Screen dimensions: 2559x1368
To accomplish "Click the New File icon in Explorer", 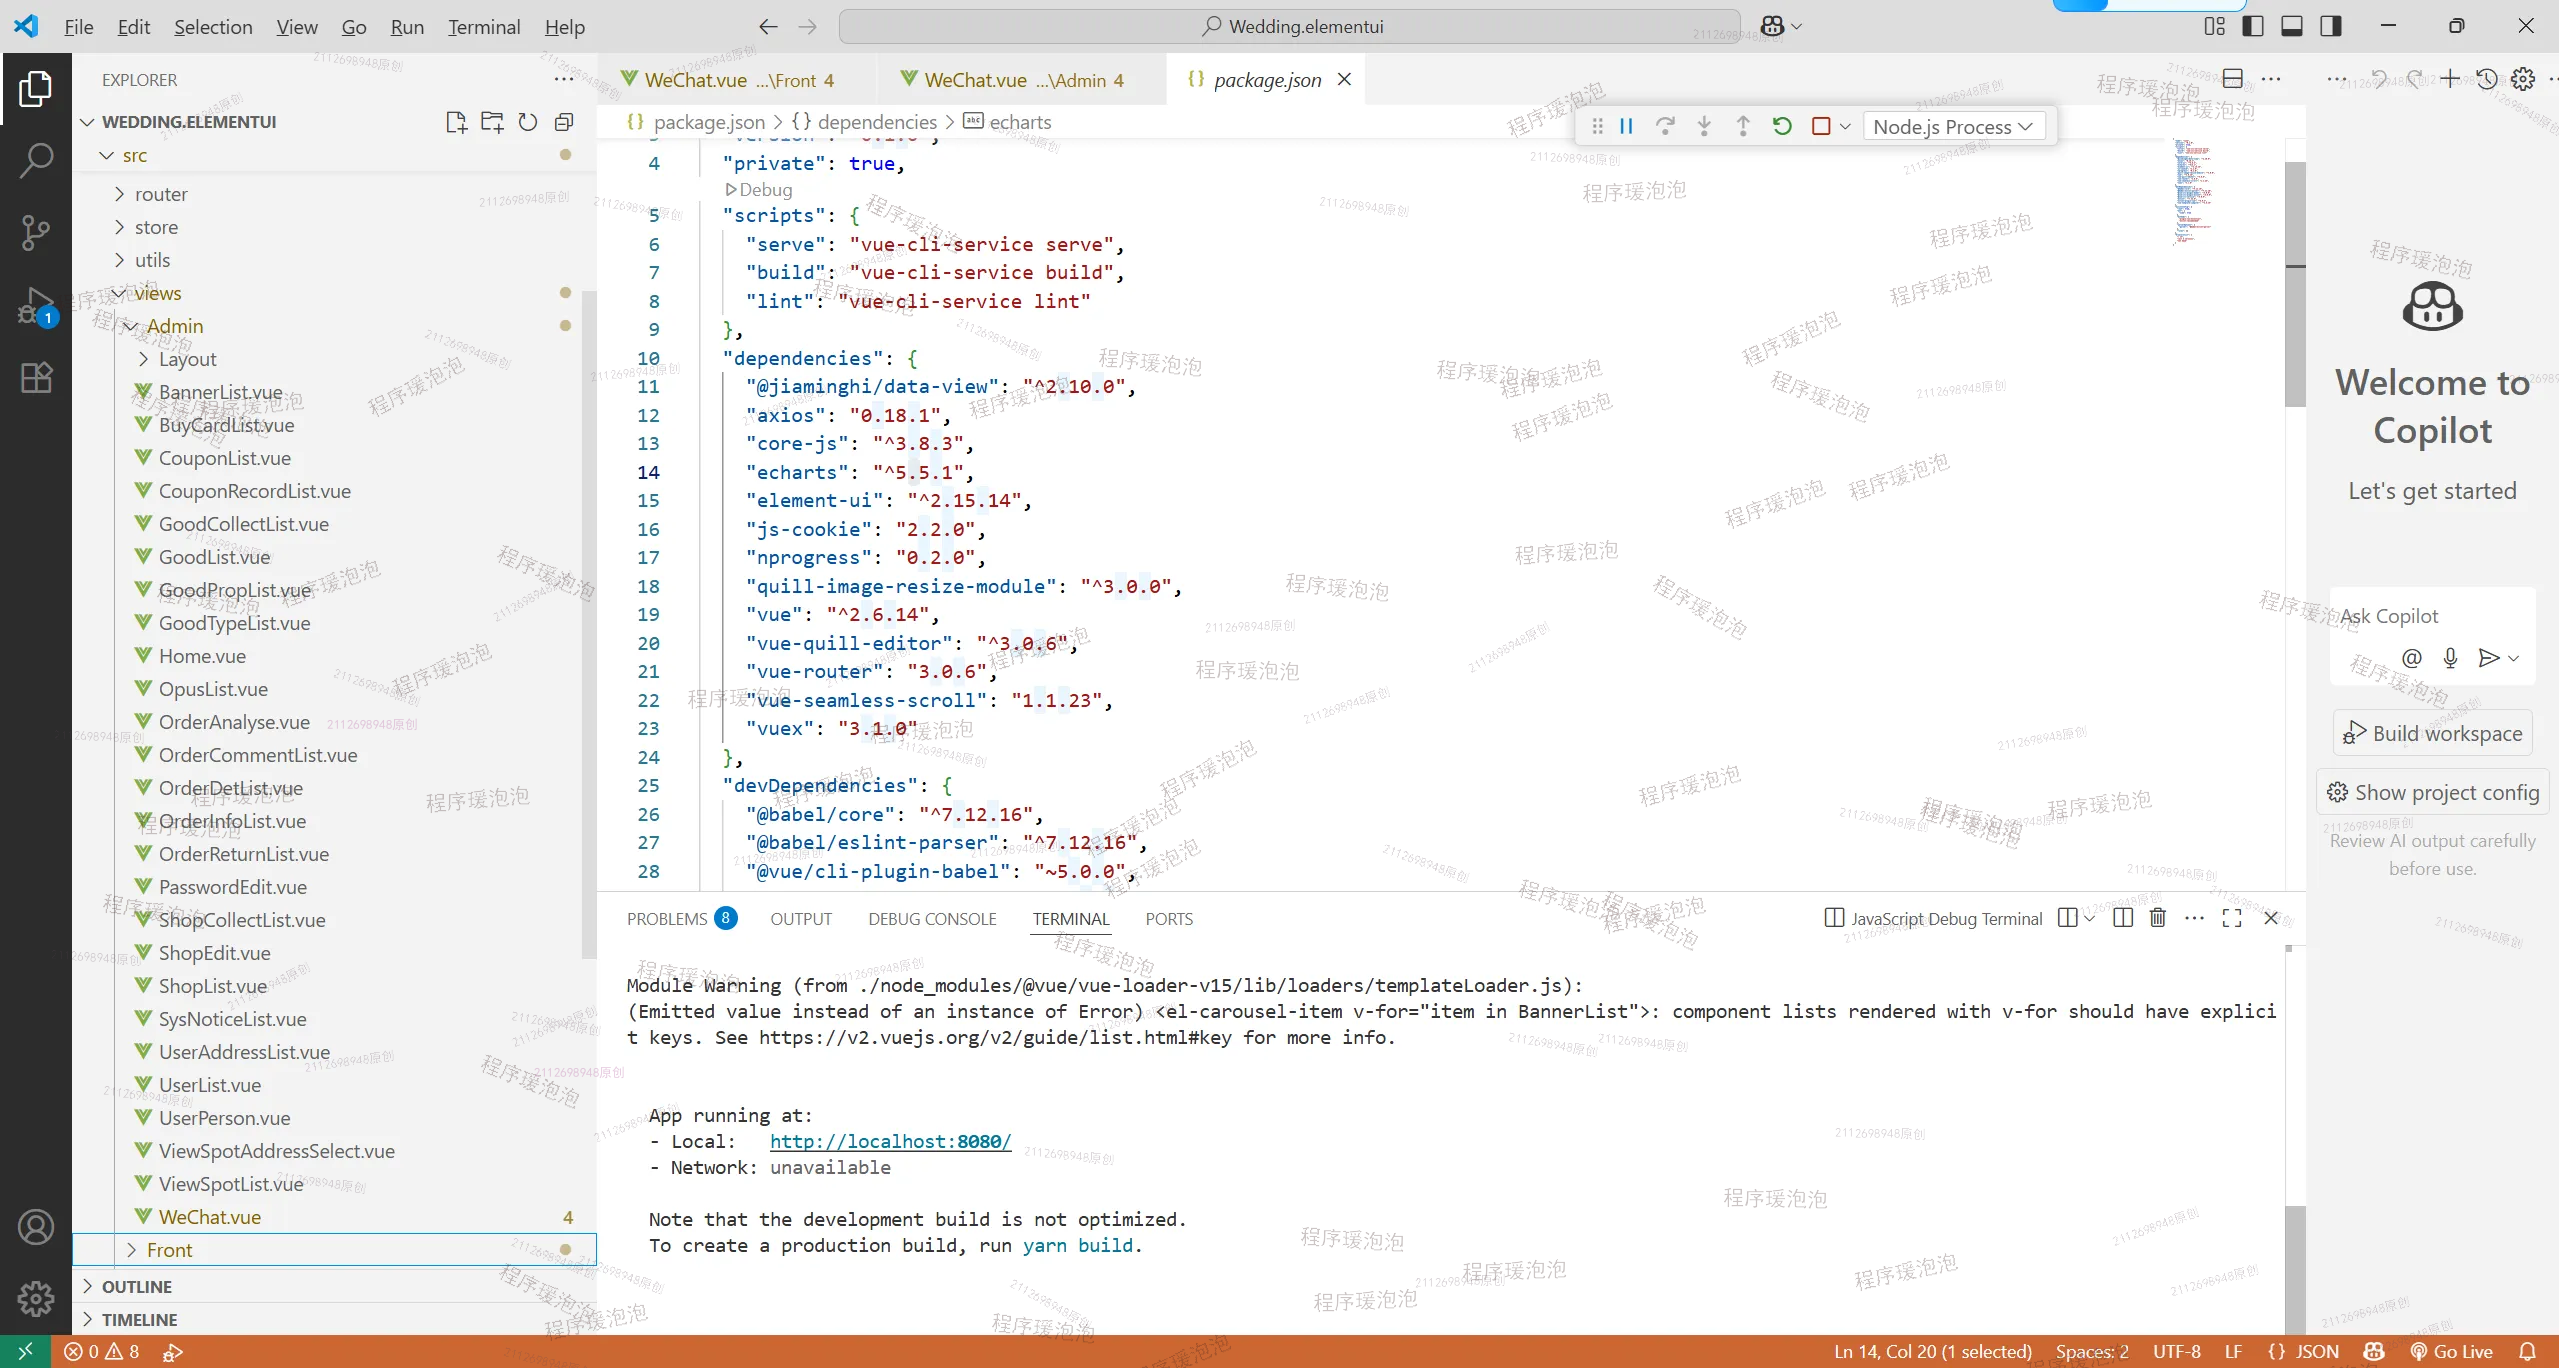I will 456,122.
